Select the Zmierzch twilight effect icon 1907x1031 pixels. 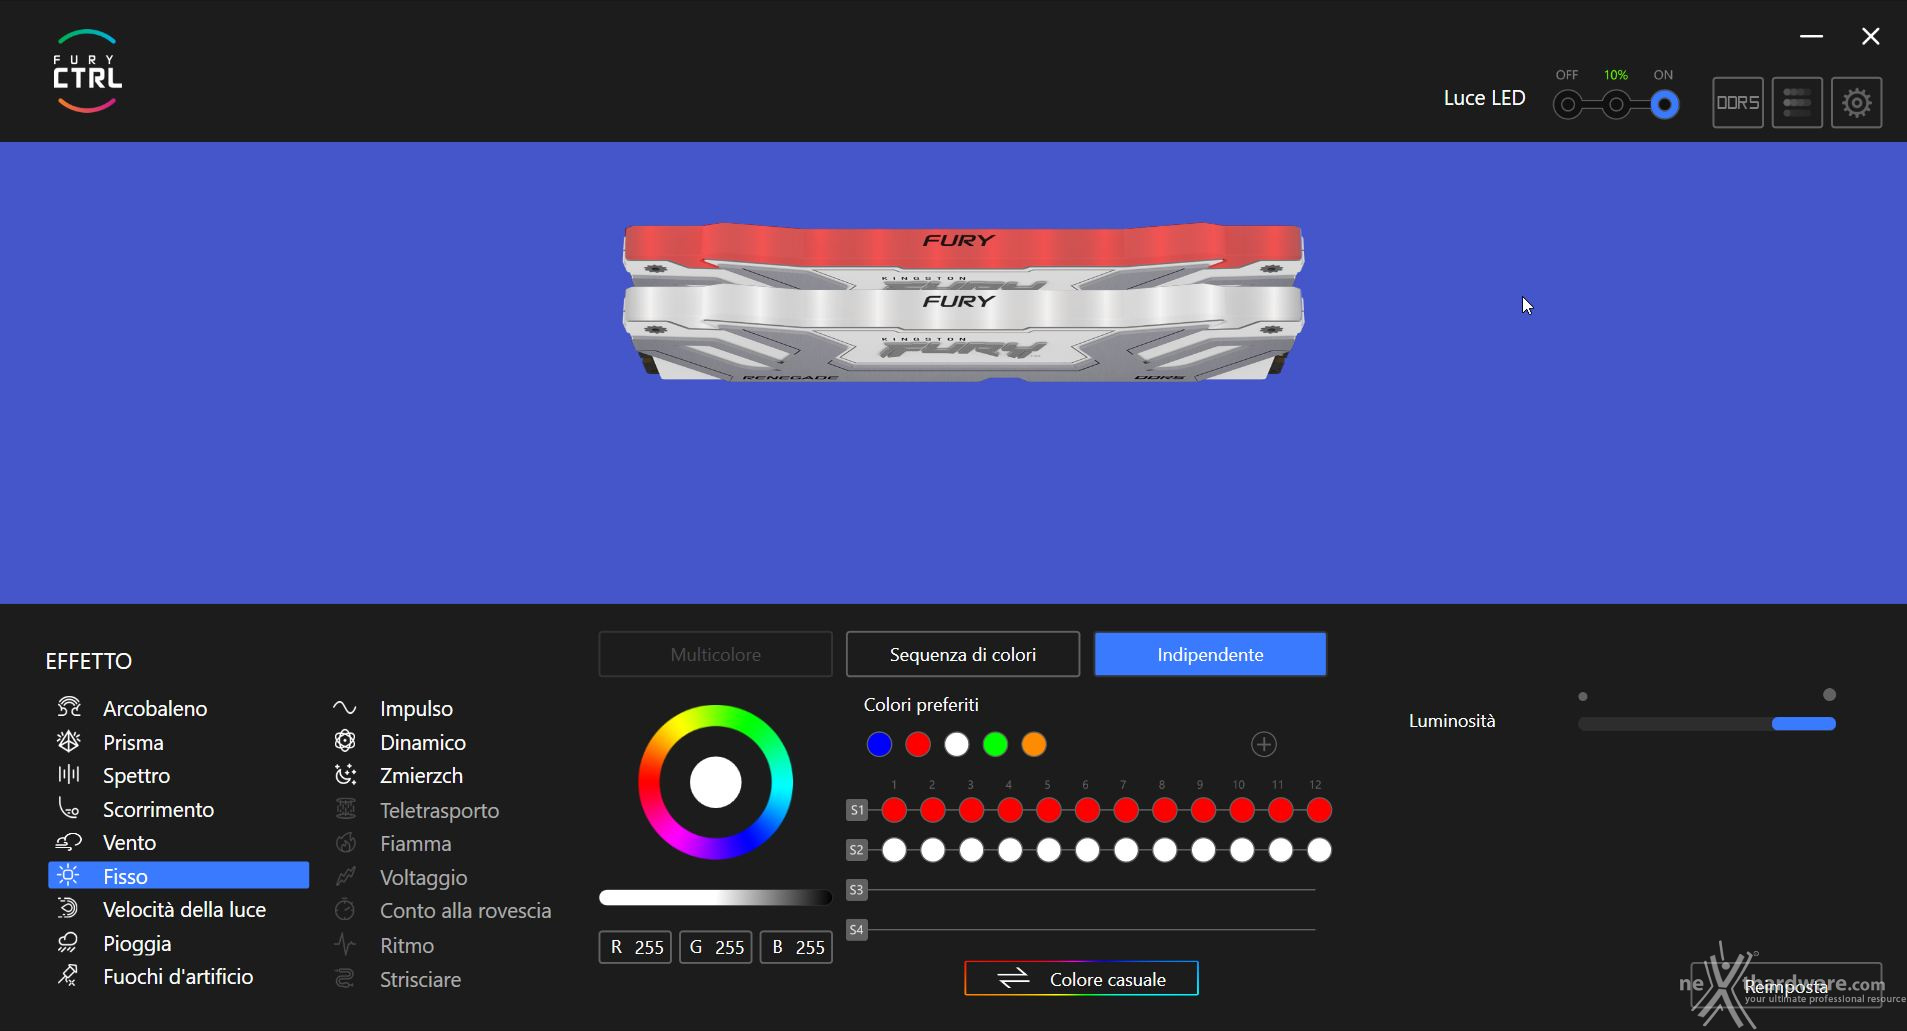pos(345,775)
